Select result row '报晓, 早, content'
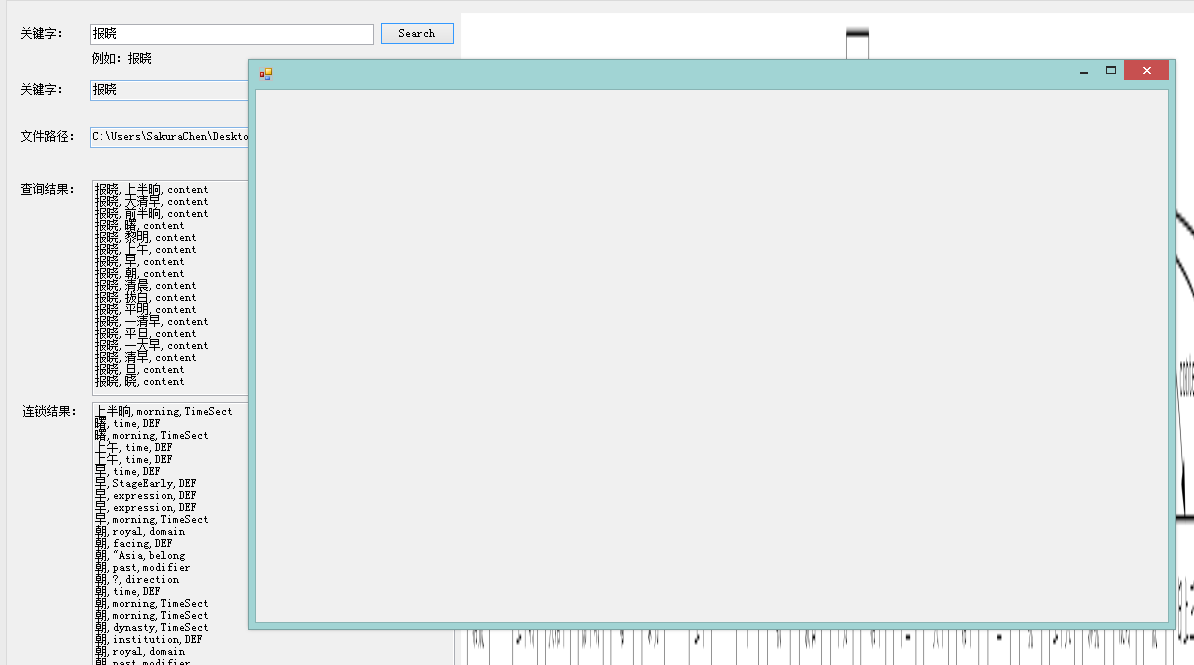The width and height of the screenshot is (1194, 665). click(x=139, y=262)
